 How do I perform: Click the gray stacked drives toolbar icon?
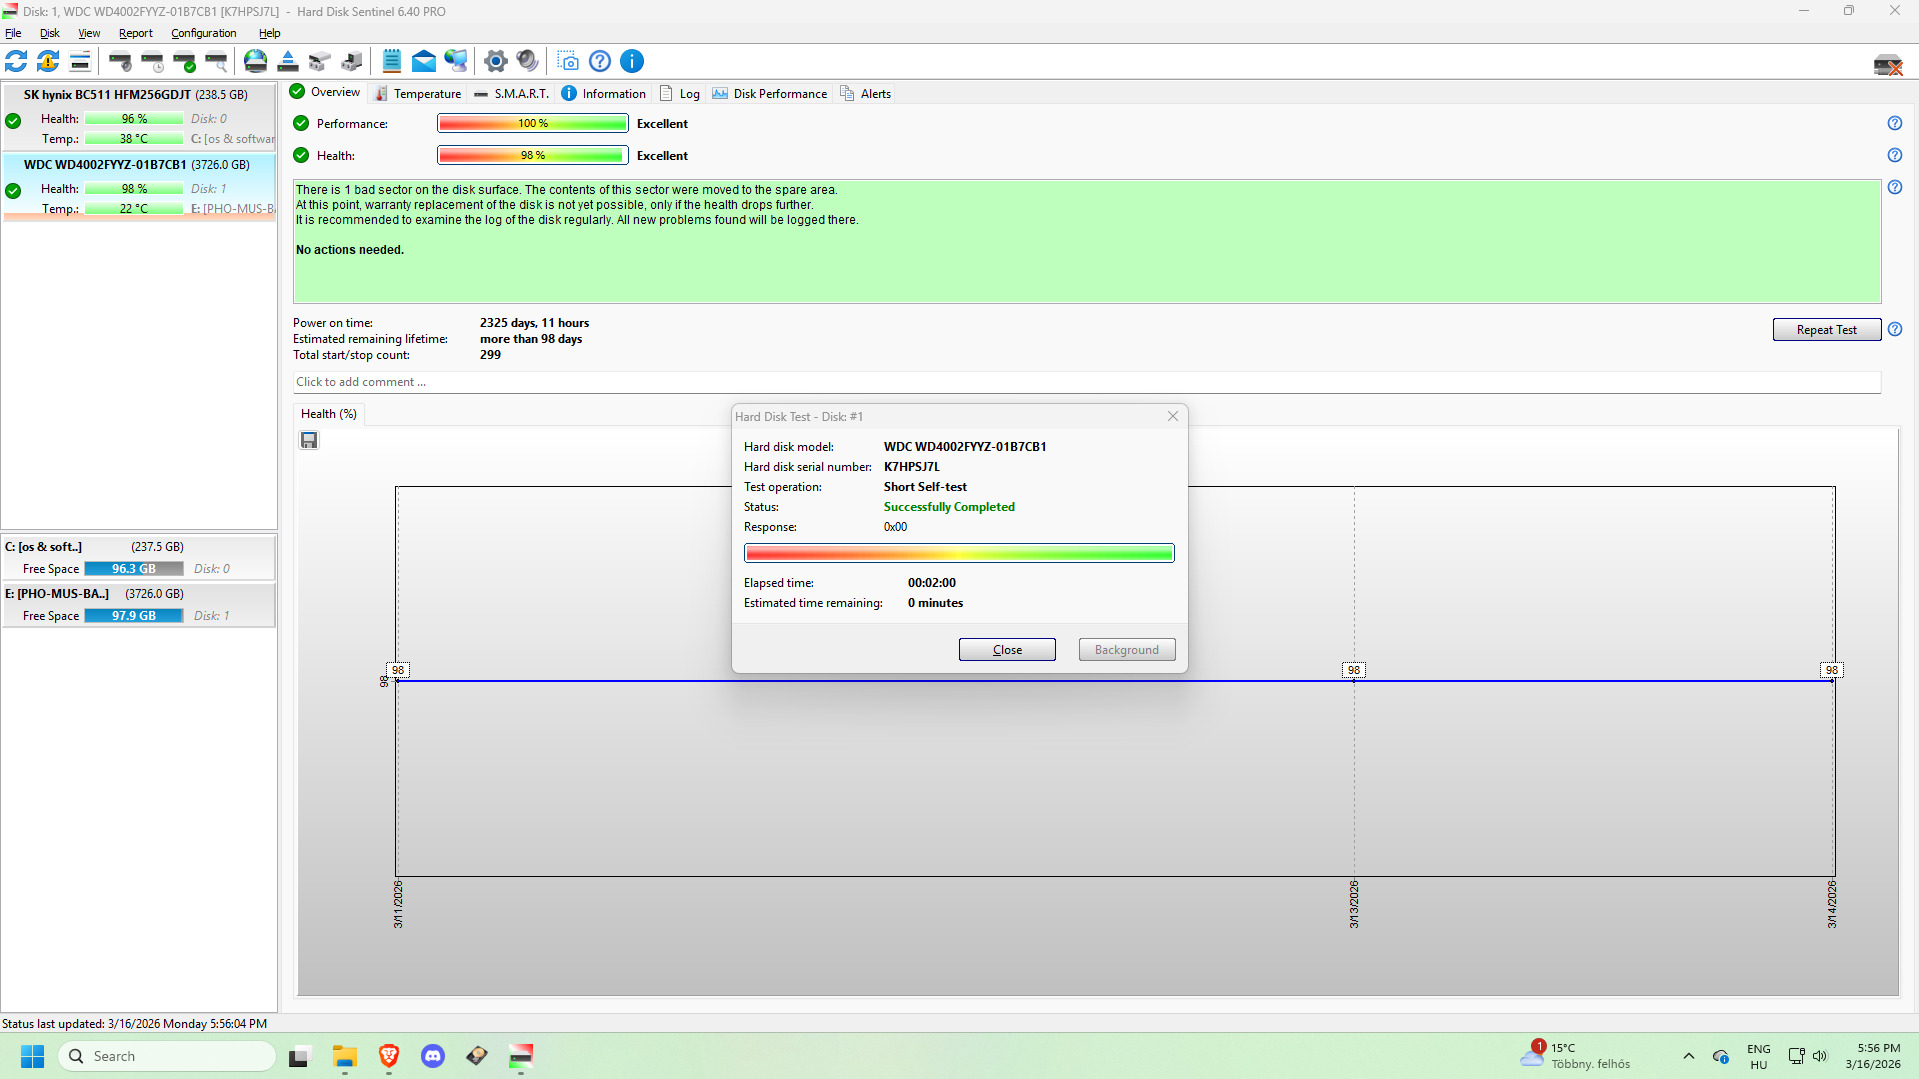coord(320,61)
